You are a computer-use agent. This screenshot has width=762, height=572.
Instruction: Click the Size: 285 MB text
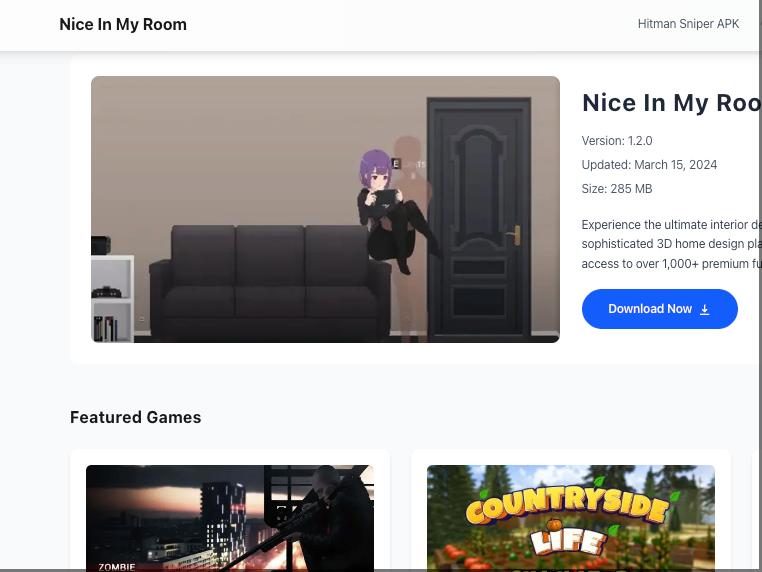tap(617, 189)
